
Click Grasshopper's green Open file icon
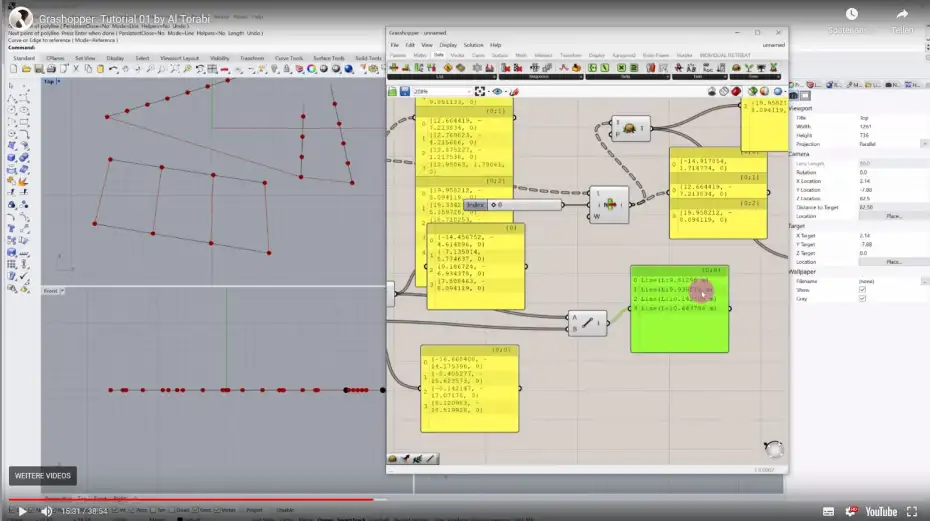pos(393,91)
